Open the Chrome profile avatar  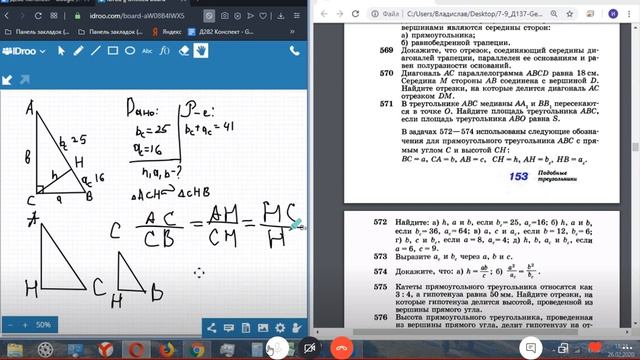613,13
